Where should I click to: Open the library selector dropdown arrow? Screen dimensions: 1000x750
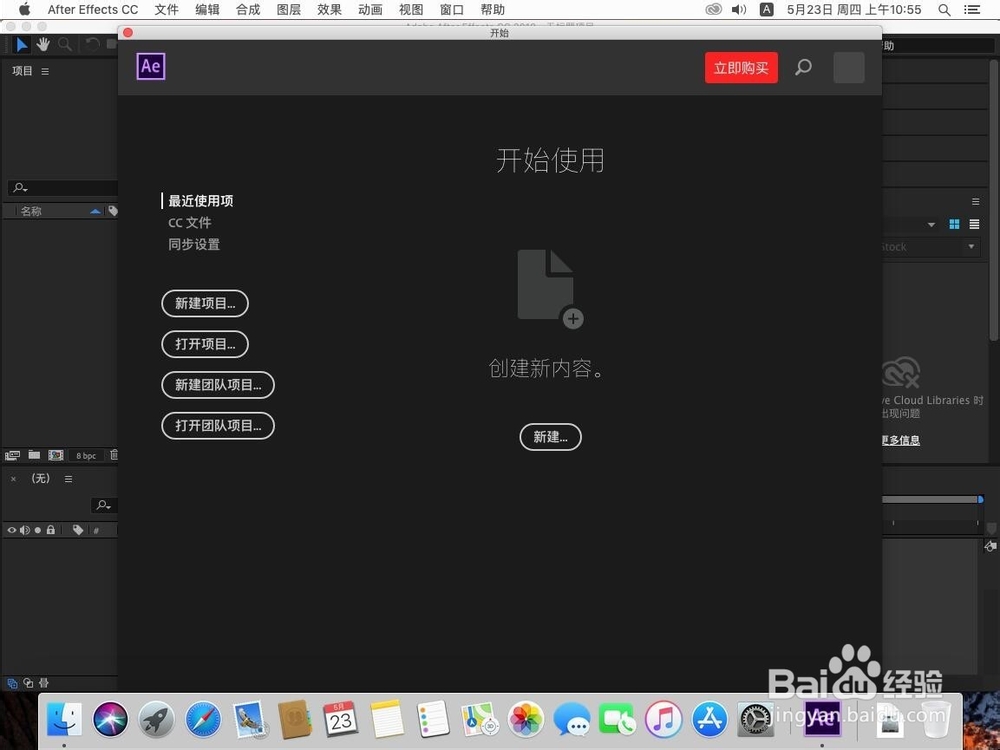click(931, 224)
